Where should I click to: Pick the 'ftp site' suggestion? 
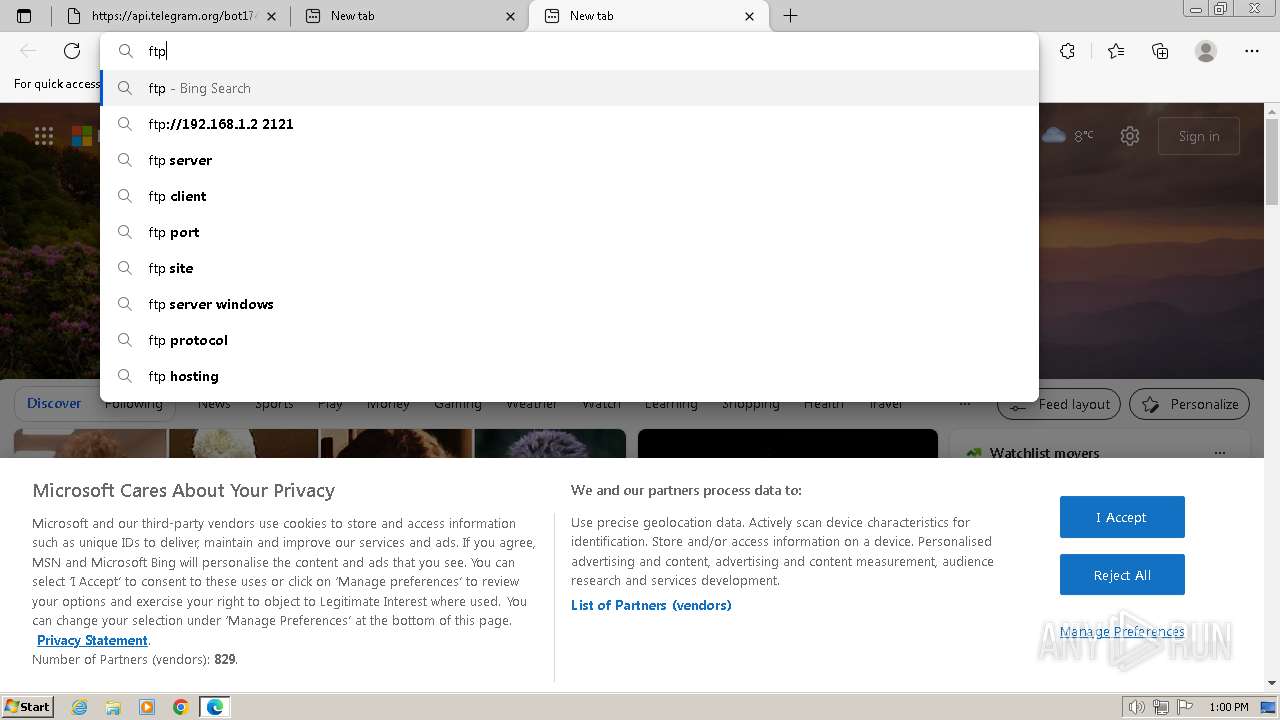coord(570,268)
